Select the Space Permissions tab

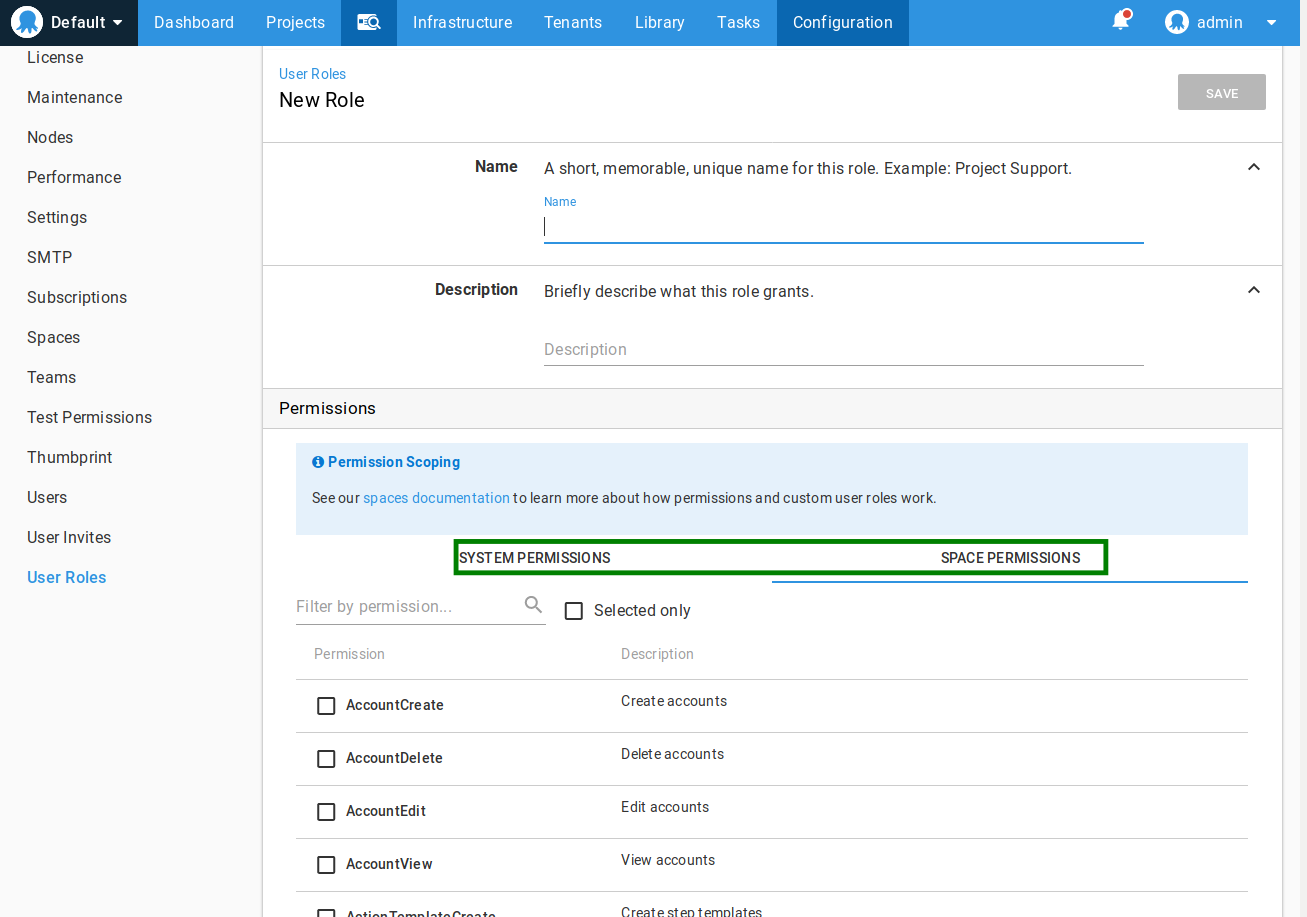[x=1010, y=558]
